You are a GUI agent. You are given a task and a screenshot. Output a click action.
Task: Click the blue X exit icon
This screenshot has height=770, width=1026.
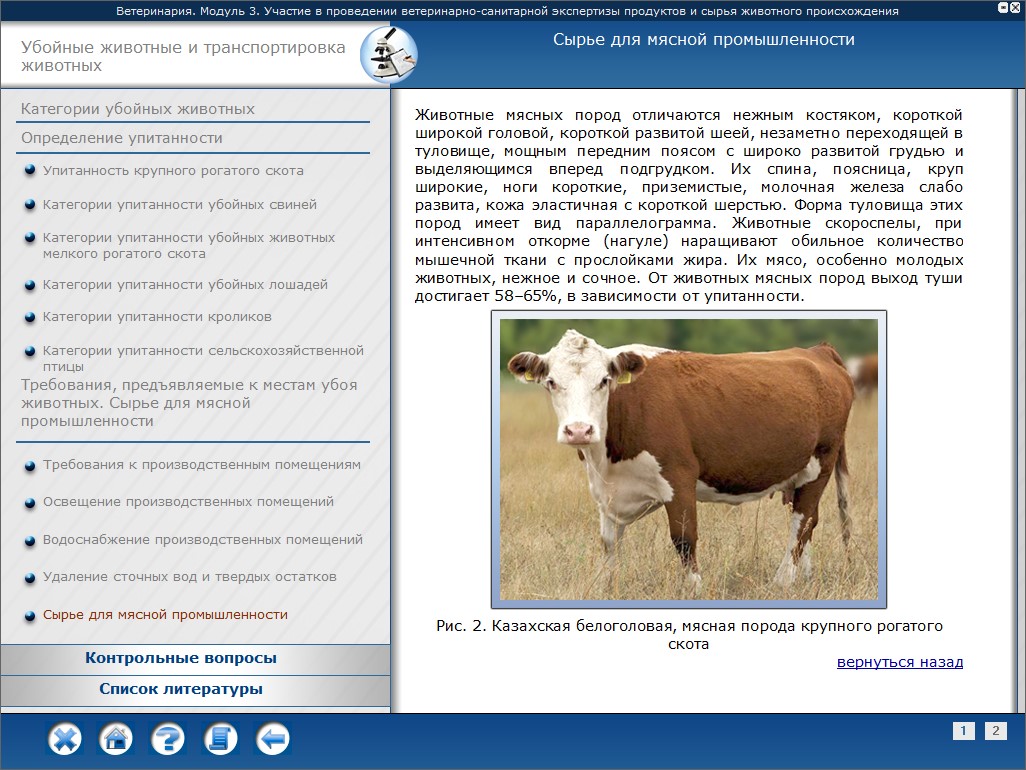[x=65, y=740]
